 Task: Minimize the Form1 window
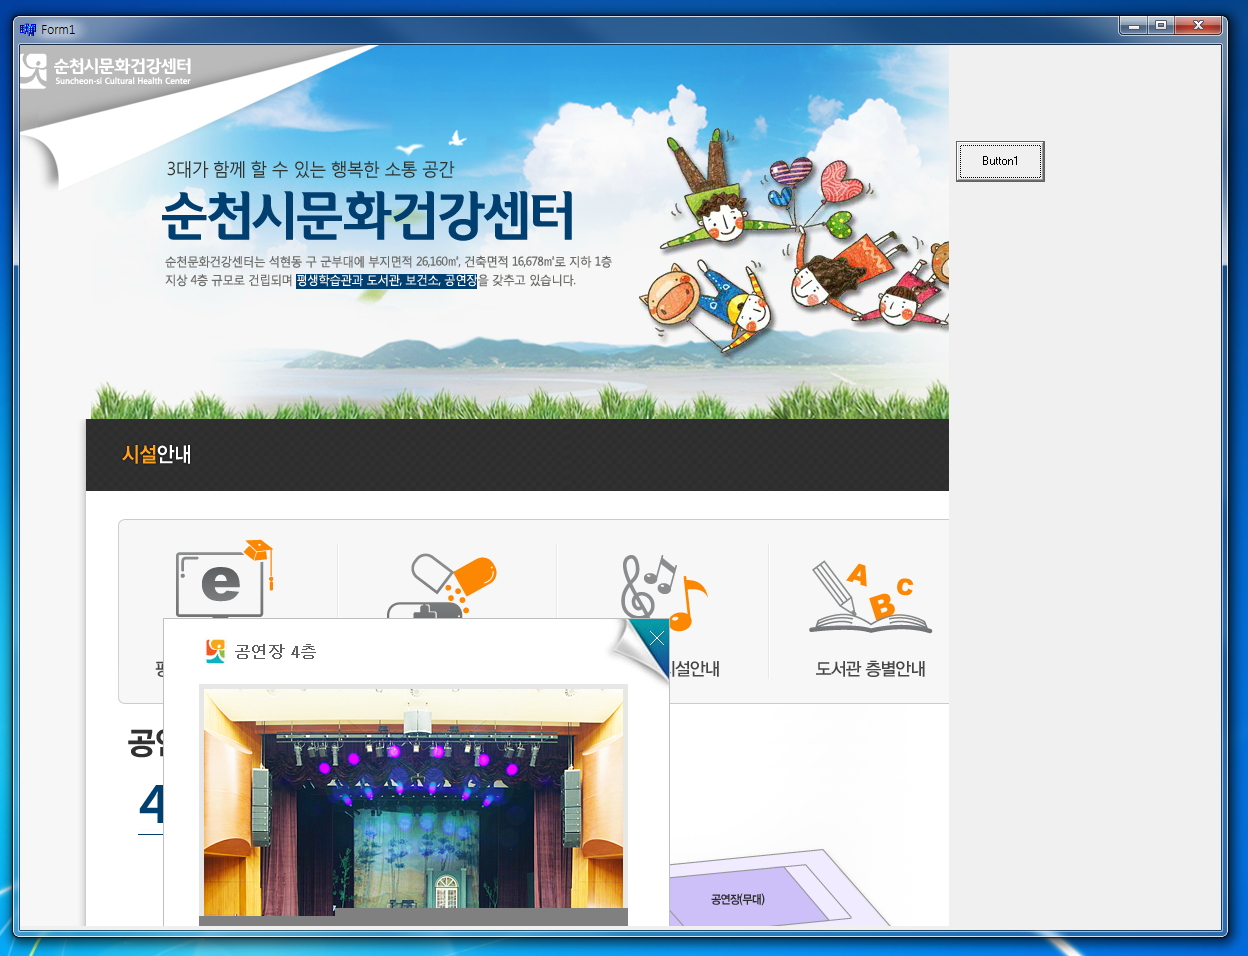[1133, 26]
